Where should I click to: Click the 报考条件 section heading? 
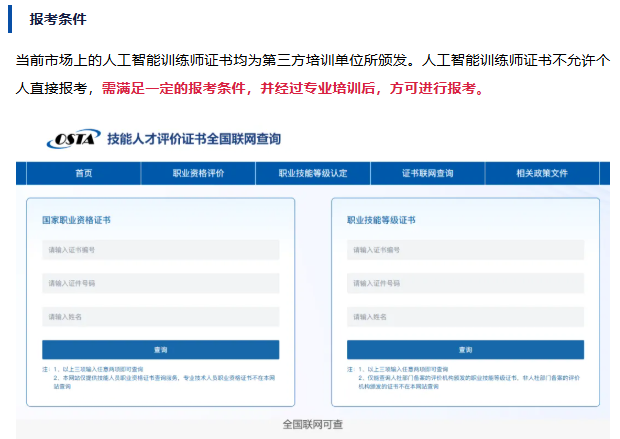coord(57,18)
